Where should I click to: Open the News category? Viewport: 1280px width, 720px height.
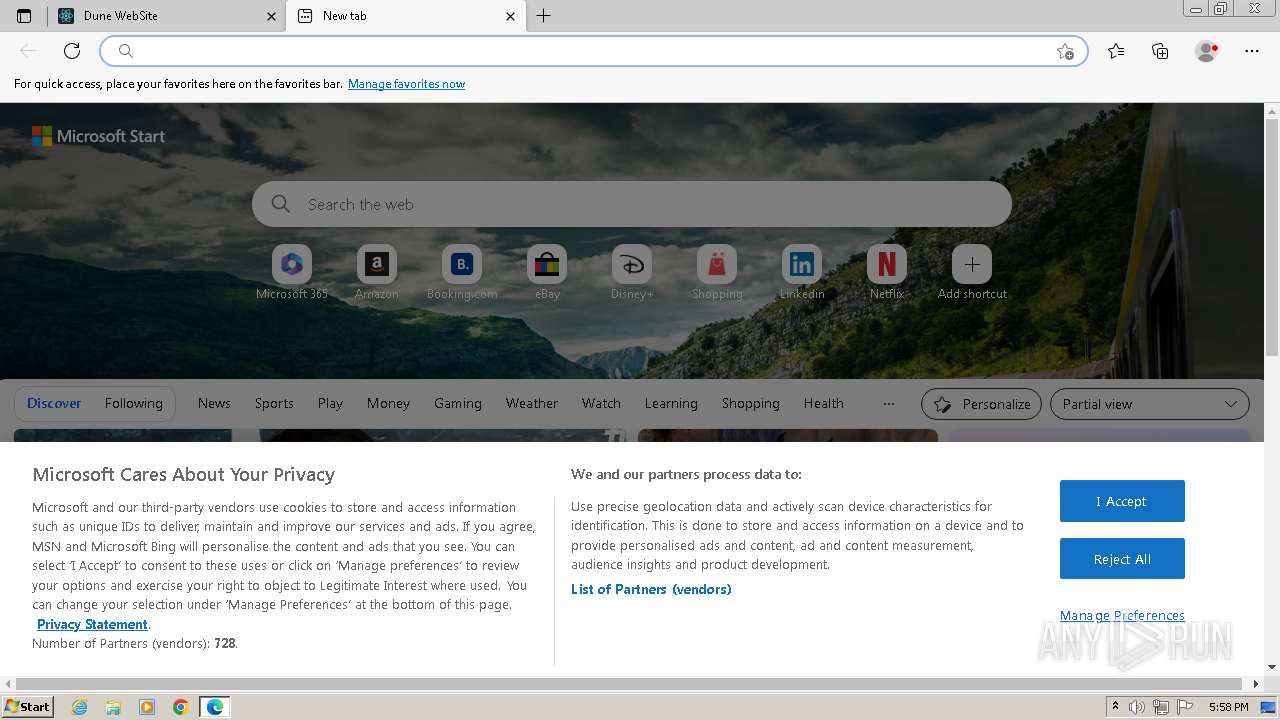[x=214, y=404]
